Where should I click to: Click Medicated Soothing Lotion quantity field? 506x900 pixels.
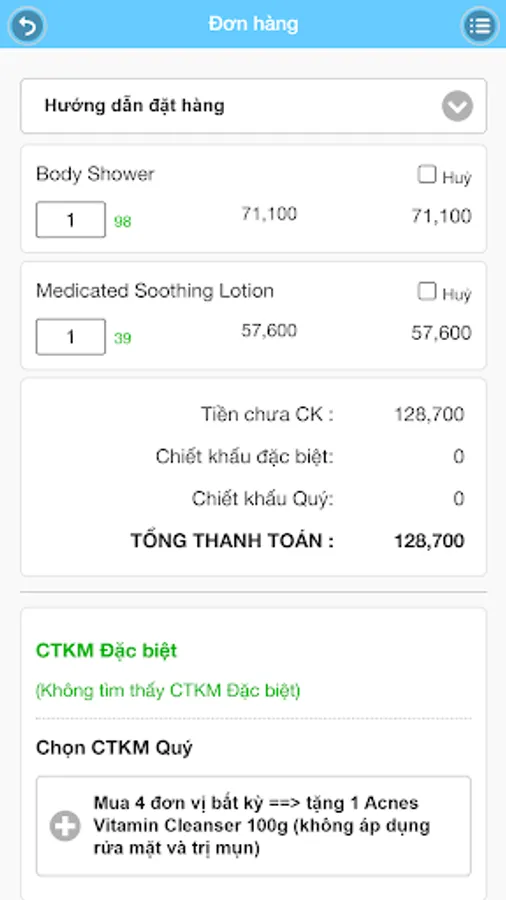[71, 336]
